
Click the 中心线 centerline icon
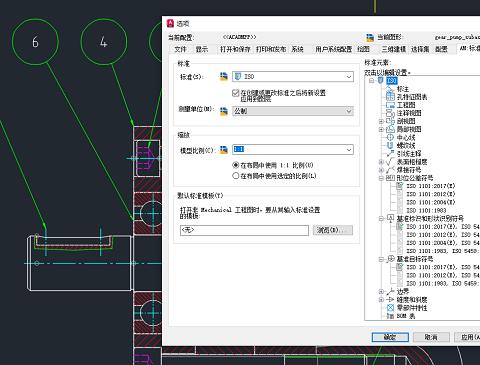pos(390,137)
